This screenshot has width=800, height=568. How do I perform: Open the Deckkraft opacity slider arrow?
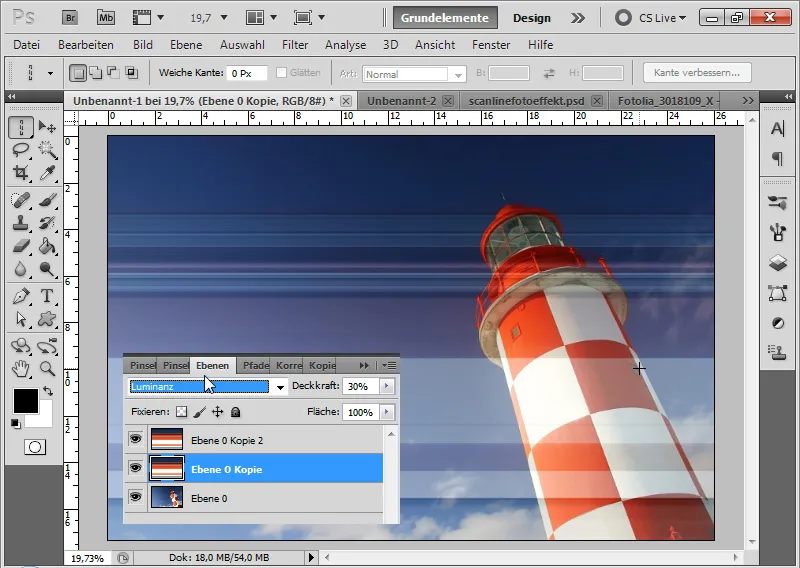pos(387,386)
